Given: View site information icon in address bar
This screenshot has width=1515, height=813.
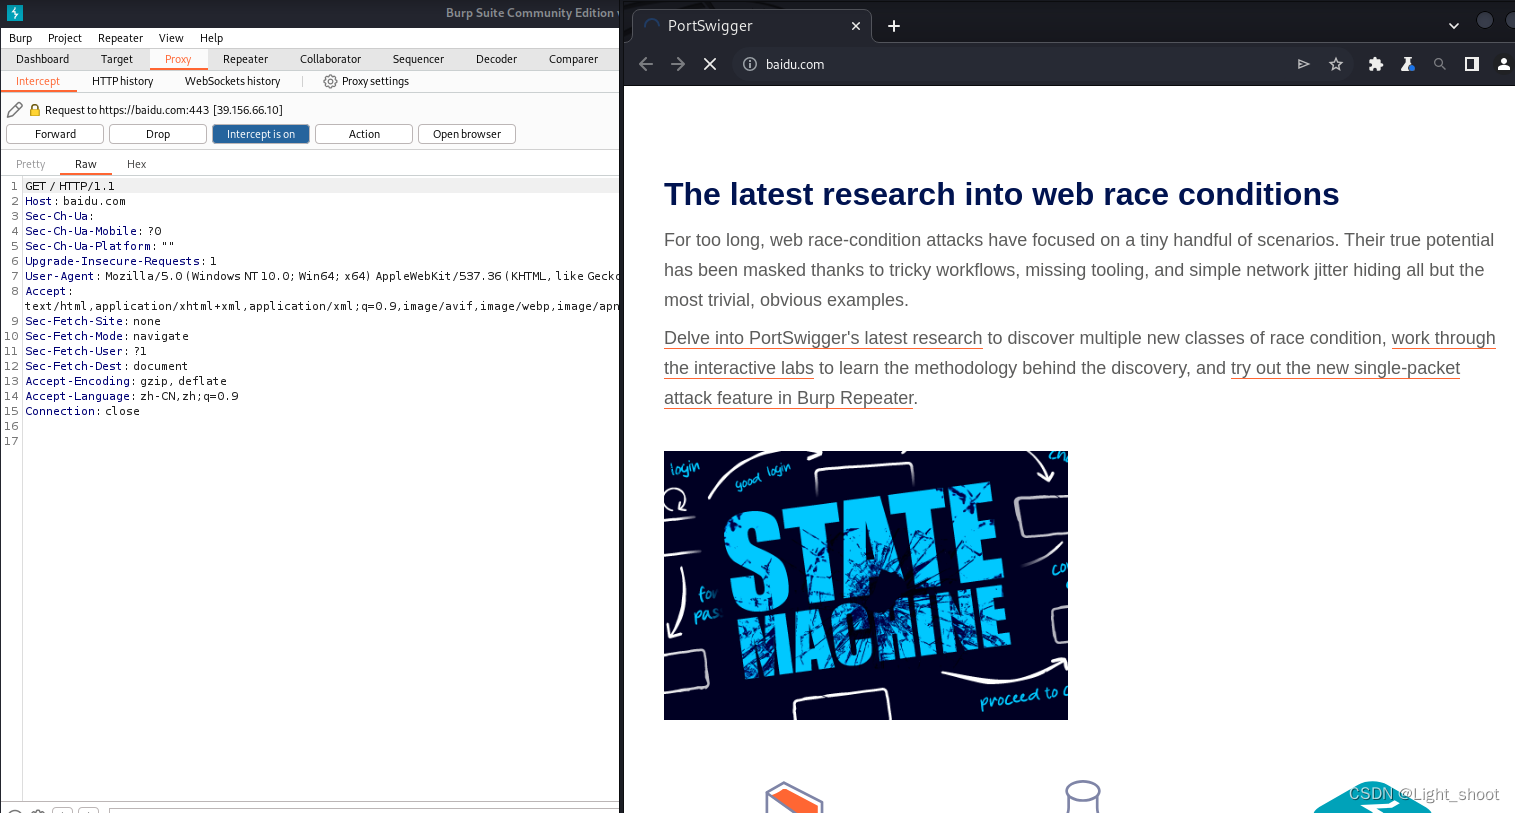Looking at the screenshot, I should pyautogui.click(x=749, y=64).
